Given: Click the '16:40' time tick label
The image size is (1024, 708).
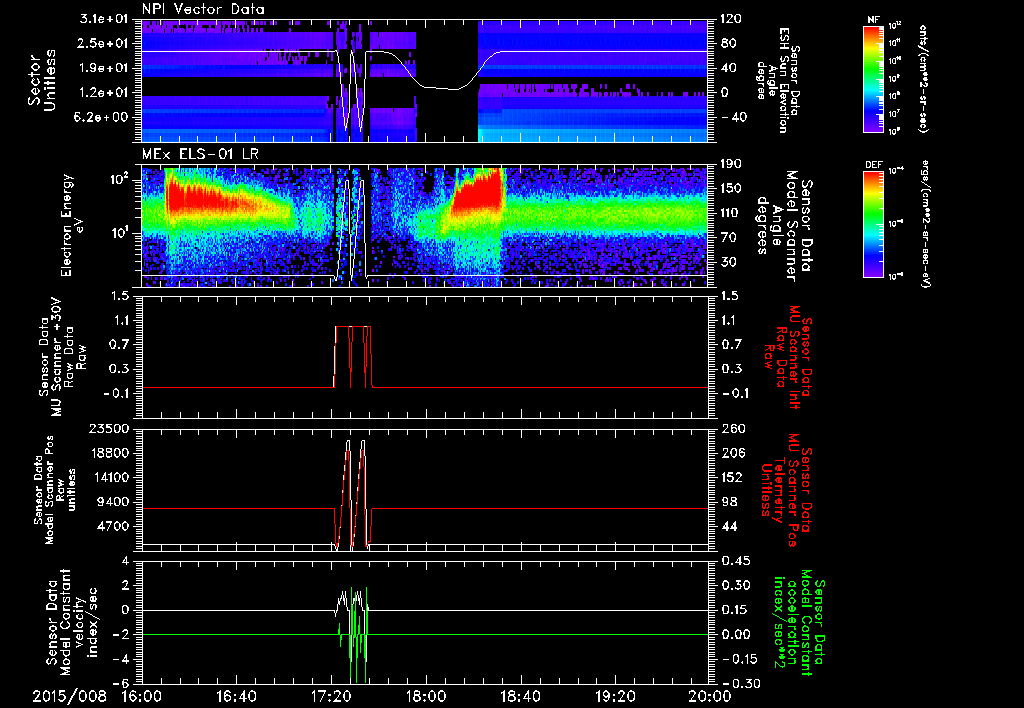Looking at the screenshot, I should 236,696.
